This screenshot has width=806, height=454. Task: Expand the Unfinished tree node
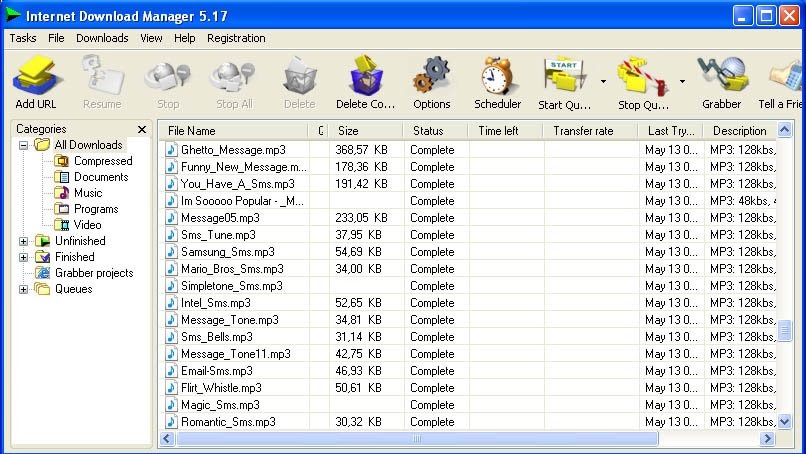[23, 241]
